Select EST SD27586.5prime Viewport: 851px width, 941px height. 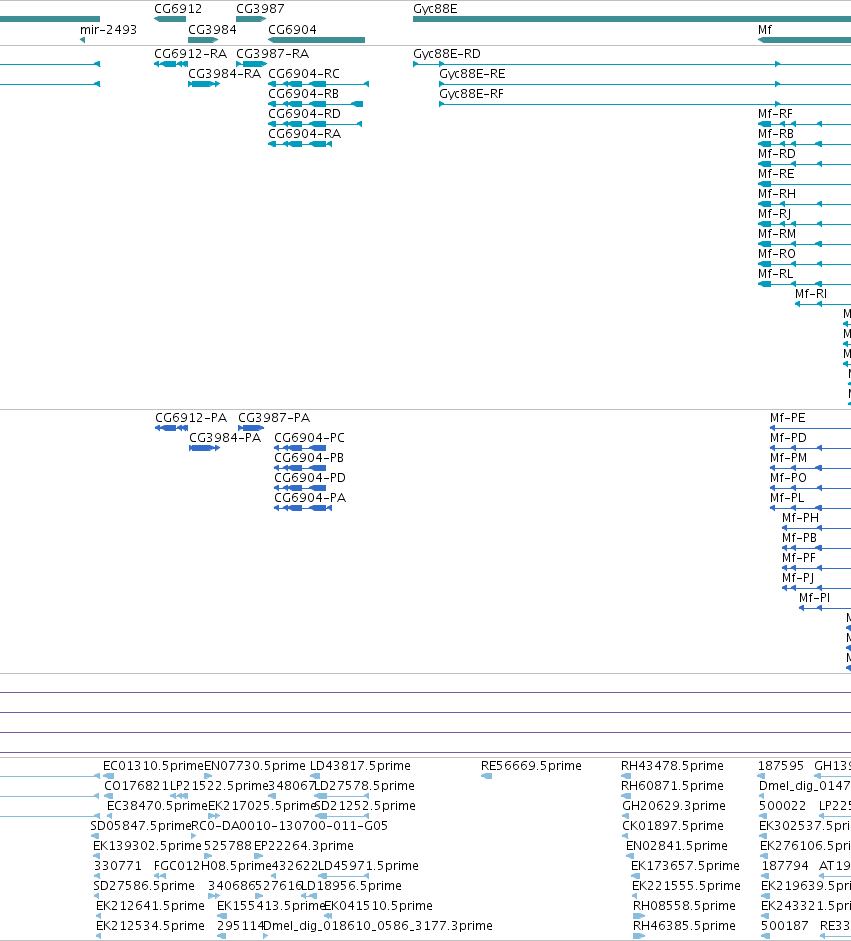click(144, 886)
